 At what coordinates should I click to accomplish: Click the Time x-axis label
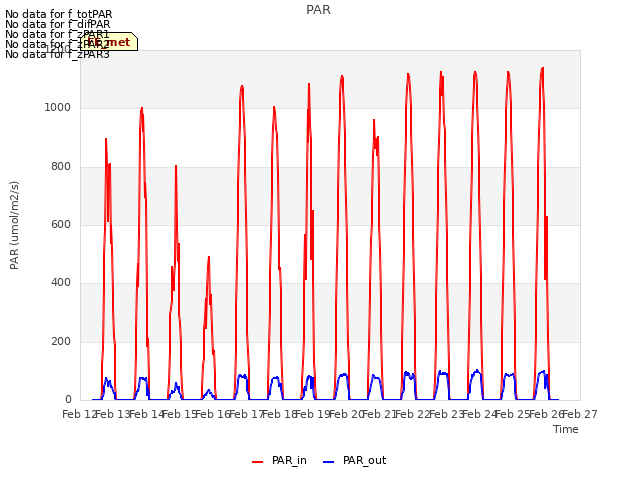566,429
